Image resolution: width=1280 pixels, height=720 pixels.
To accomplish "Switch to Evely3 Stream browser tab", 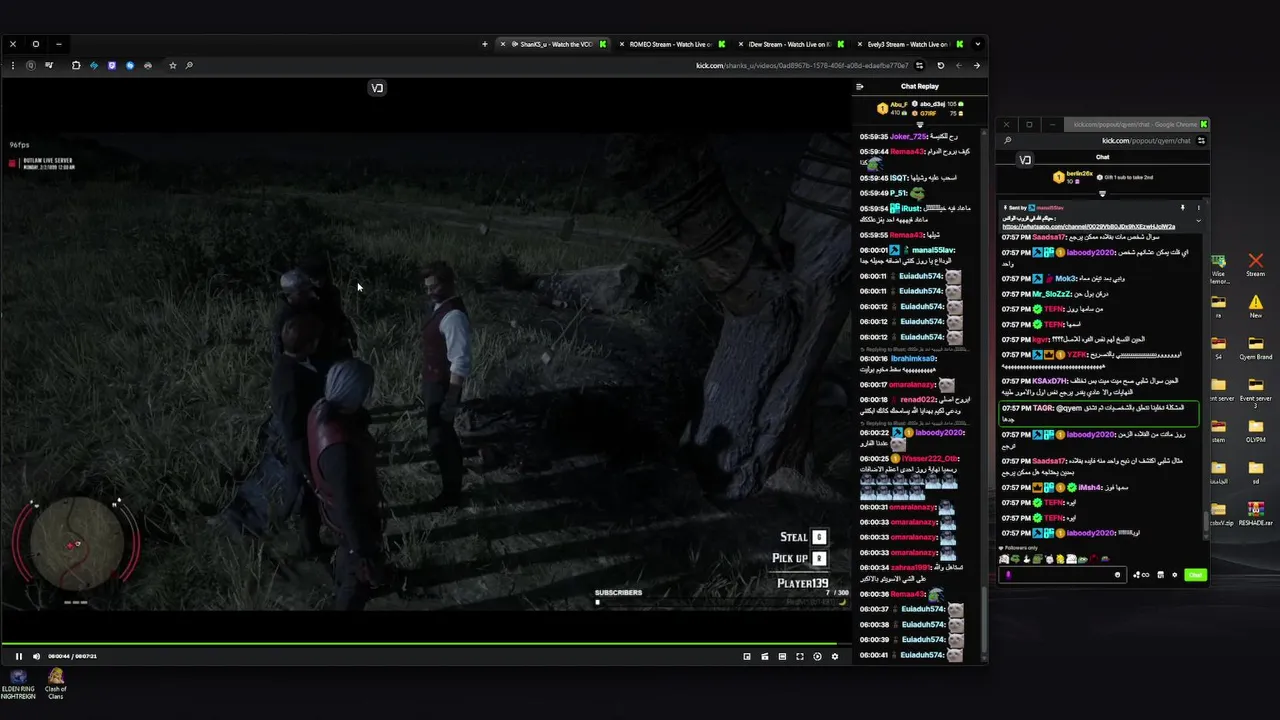I will pyautogui.click(x=908, y=44).
